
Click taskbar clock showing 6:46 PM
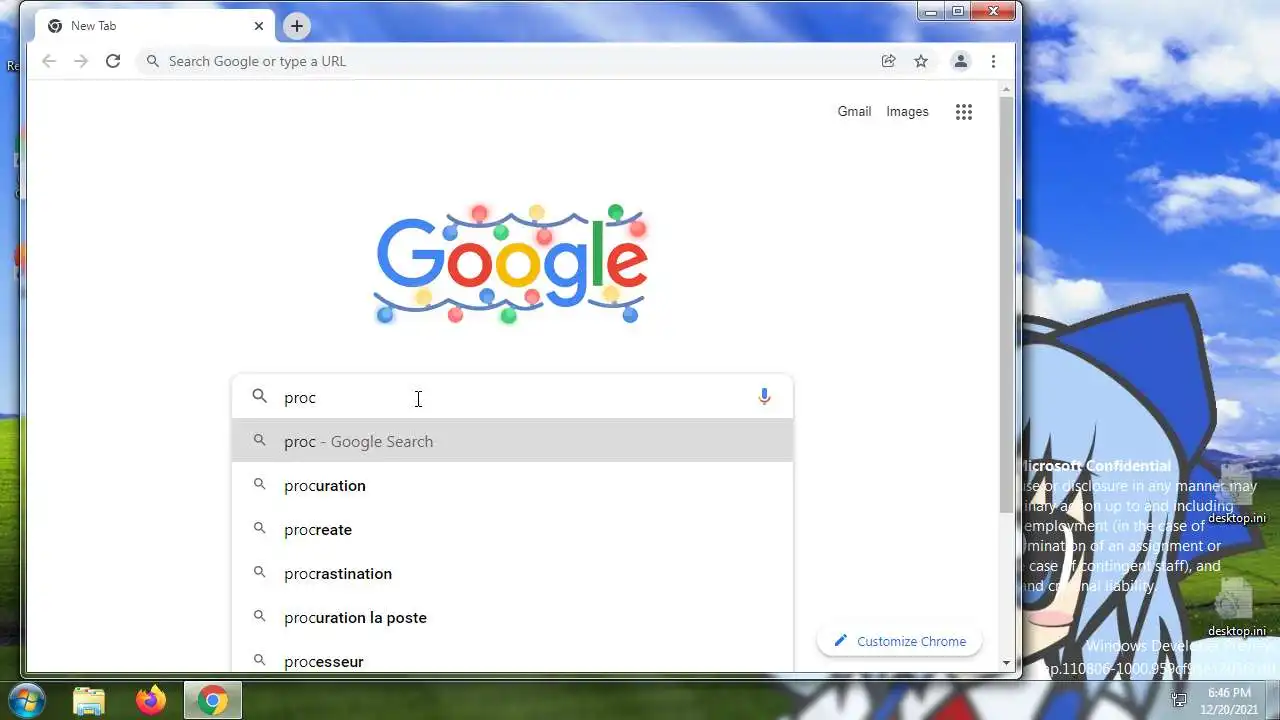point(1229,700)
